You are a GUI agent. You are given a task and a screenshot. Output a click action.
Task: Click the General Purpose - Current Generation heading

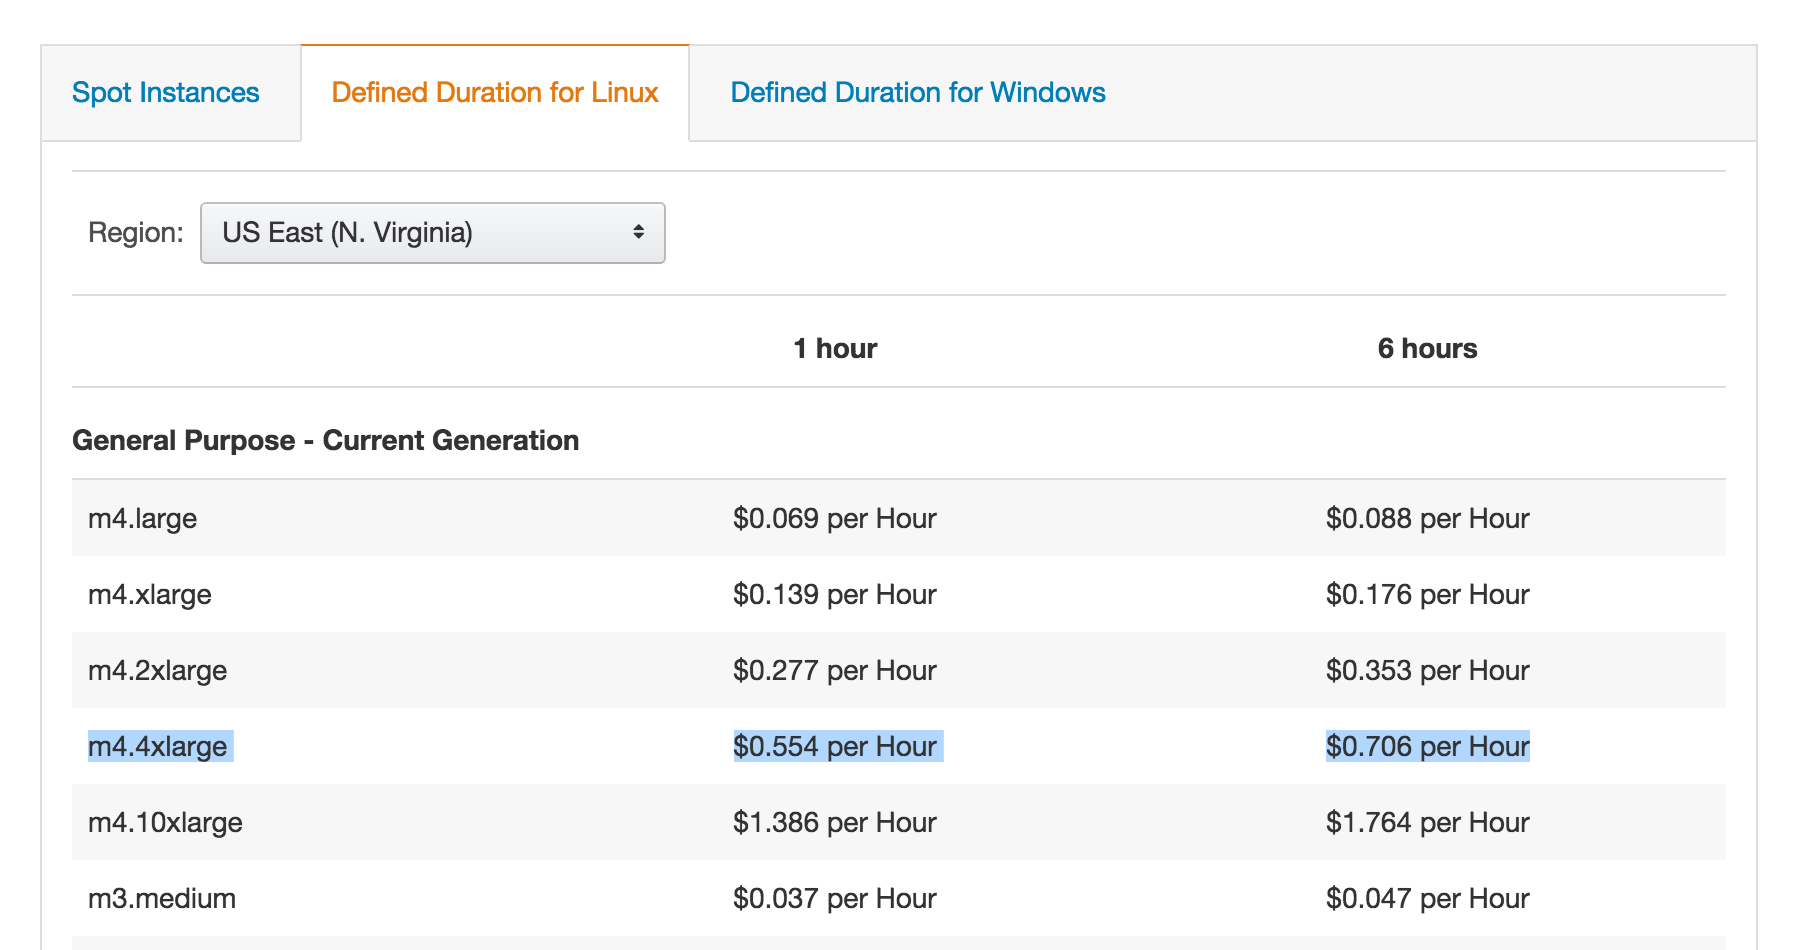coord(326,440)
